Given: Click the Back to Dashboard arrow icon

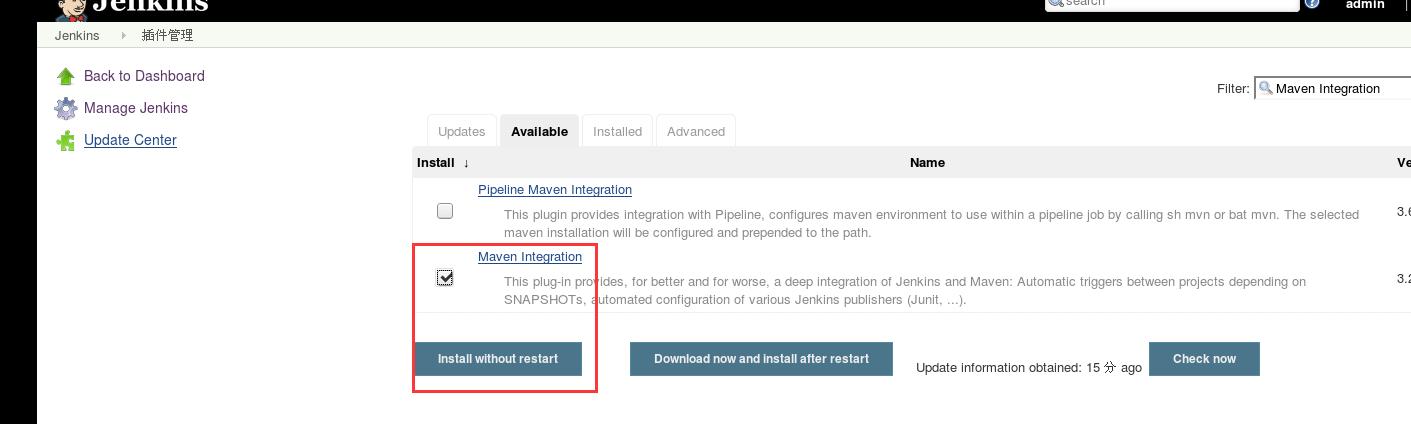Looking at the screenshot, I should (x=66, y=76).
